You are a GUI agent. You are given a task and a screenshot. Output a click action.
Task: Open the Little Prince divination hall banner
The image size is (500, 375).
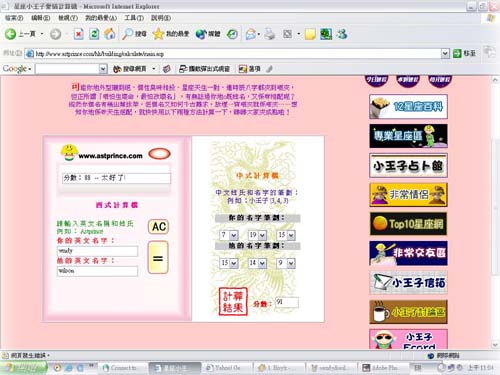[408, 166]
